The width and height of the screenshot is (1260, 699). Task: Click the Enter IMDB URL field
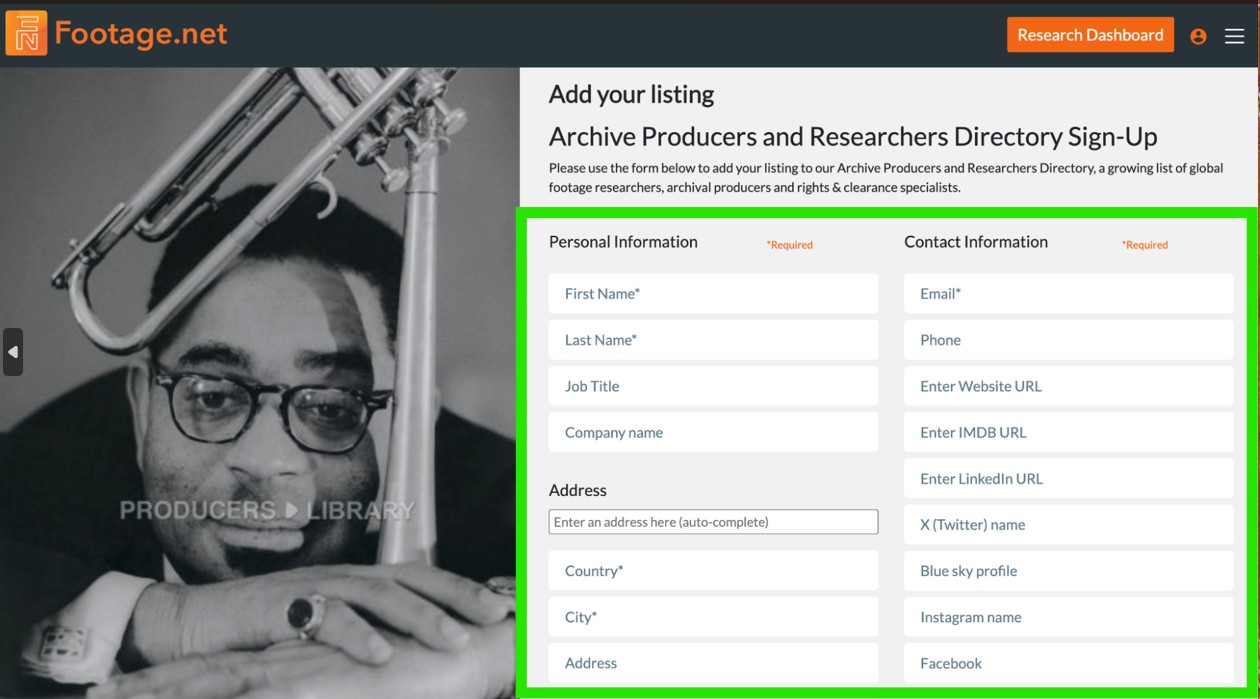pos(1068,432)
